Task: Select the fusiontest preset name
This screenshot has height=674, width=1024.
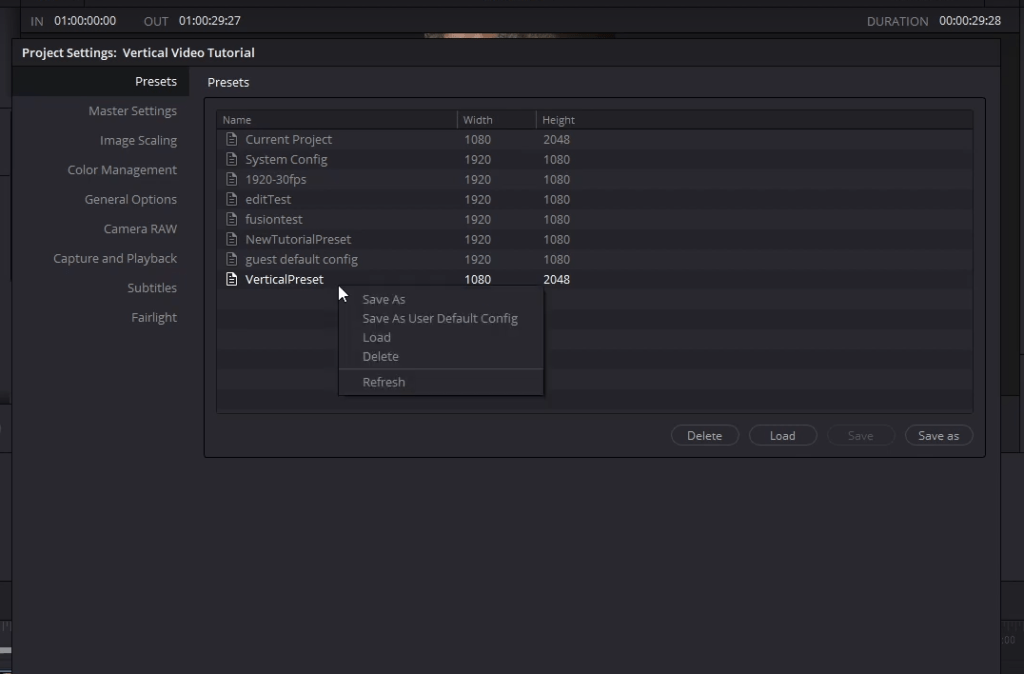Action: pos(274,219)
